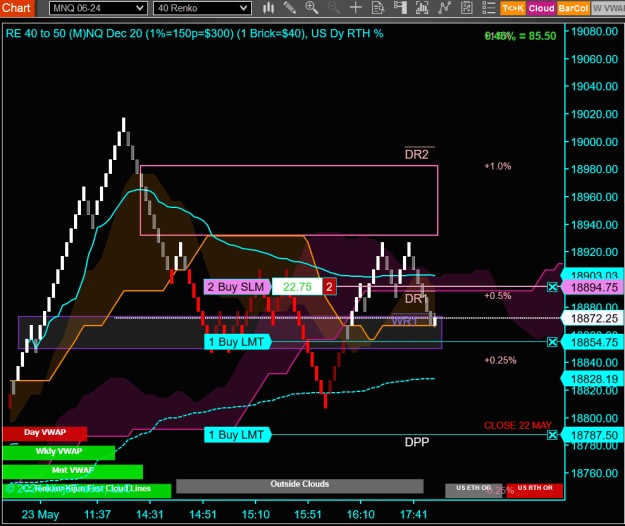Select the 18787.50 price marker
Screen dimensions: 625x526
592,435
